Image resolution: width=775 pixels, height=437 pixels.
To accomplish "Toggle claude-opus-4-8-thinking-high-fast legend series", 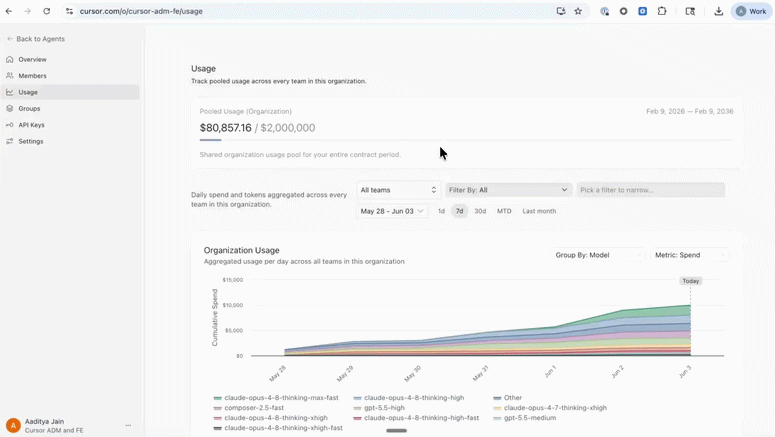I will 416,418.
